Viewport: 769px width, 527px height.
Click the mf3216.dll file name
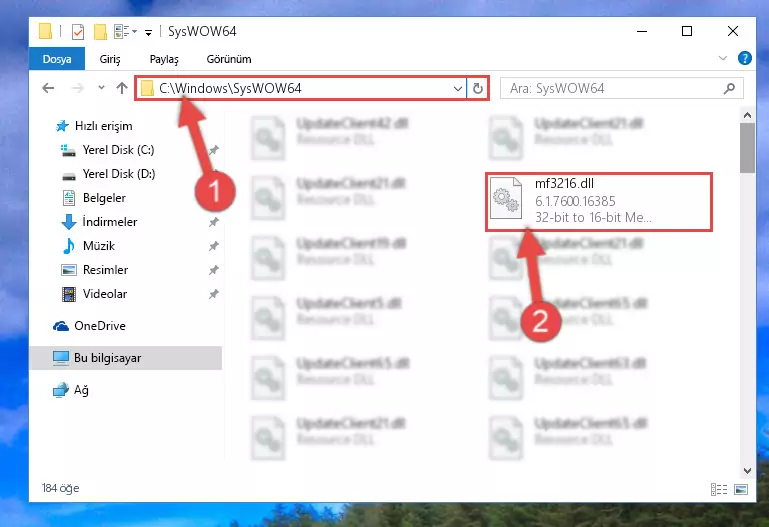click(564, 184)
